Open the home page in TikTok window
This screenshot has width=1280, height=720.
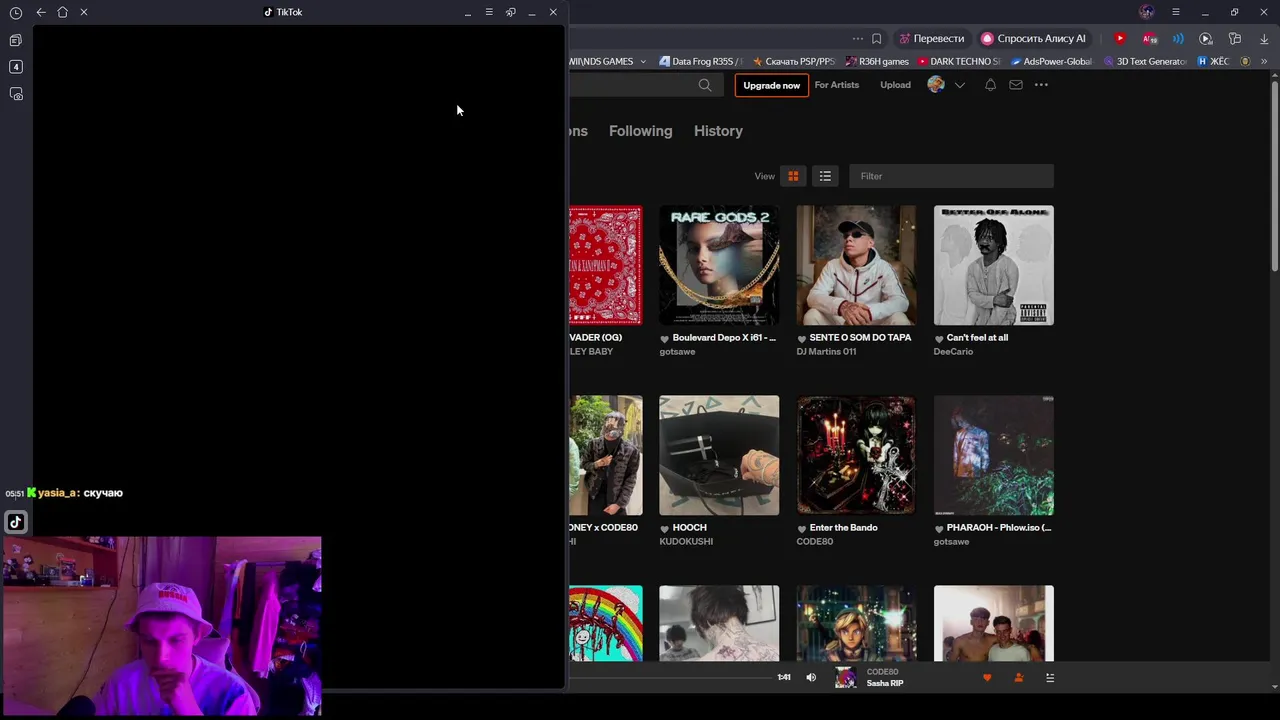click(x=62, y=12)
